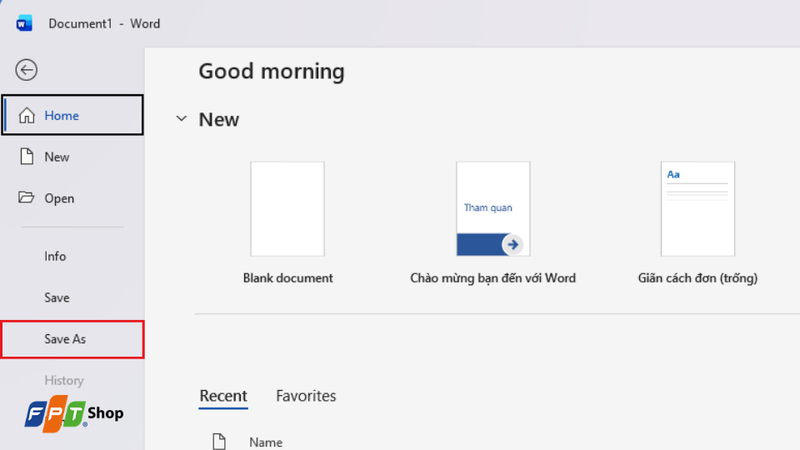Click the Home house icon
800x450 pixels.
(27, 115)
